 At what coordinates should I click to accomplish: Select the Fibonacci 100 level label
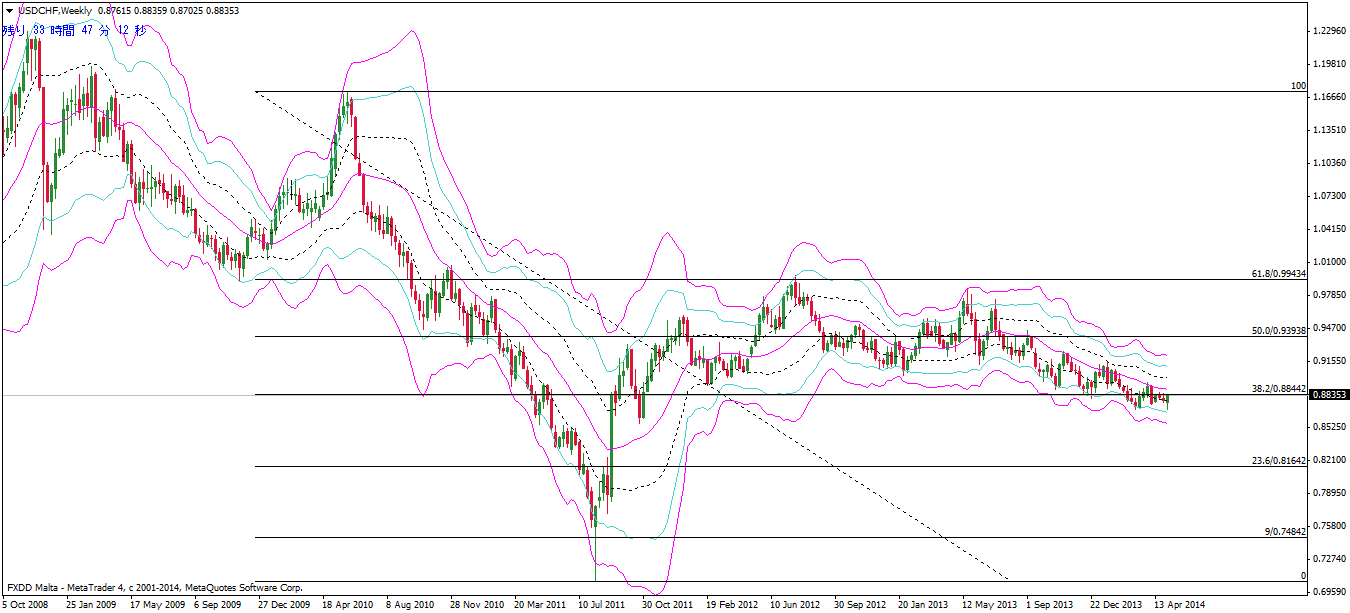click(x=1298, y=86)
